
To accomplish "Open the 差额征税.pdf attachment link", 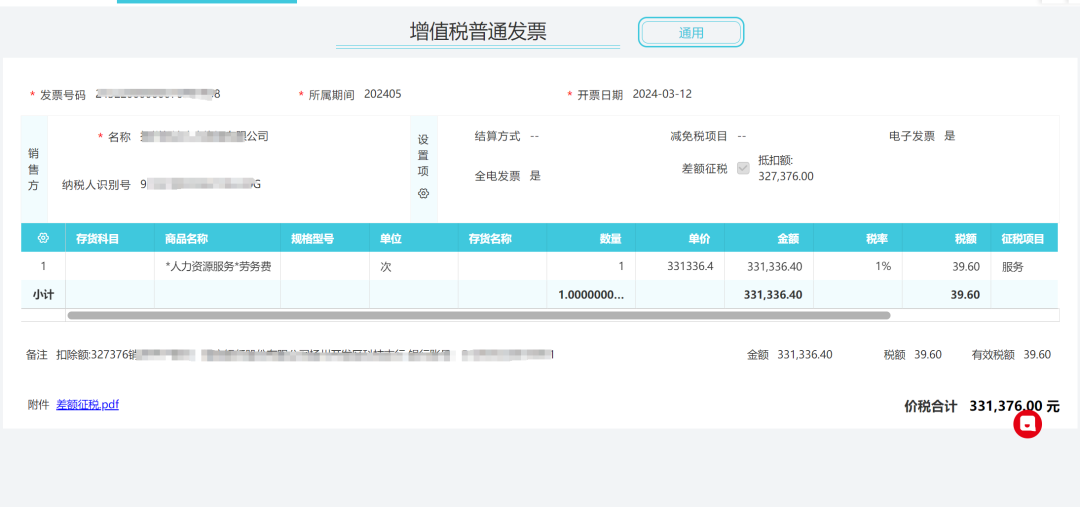I will [87, 405].
